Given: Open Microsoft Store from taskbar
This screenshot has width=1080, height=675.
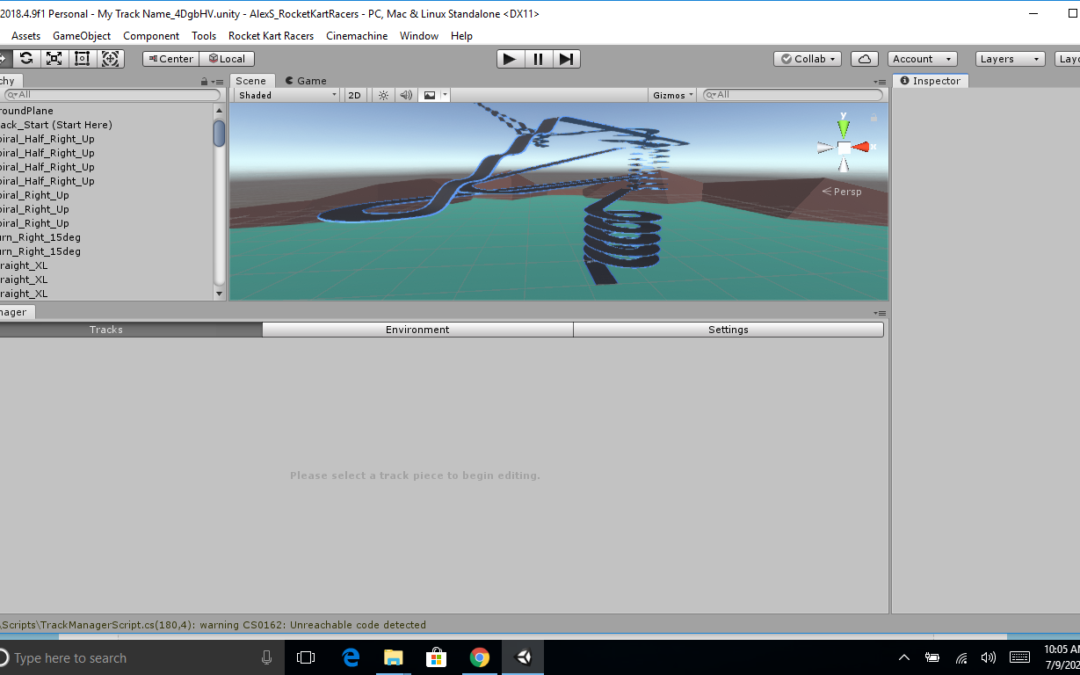Looking at the screenshot, I should tap(436, 658).
